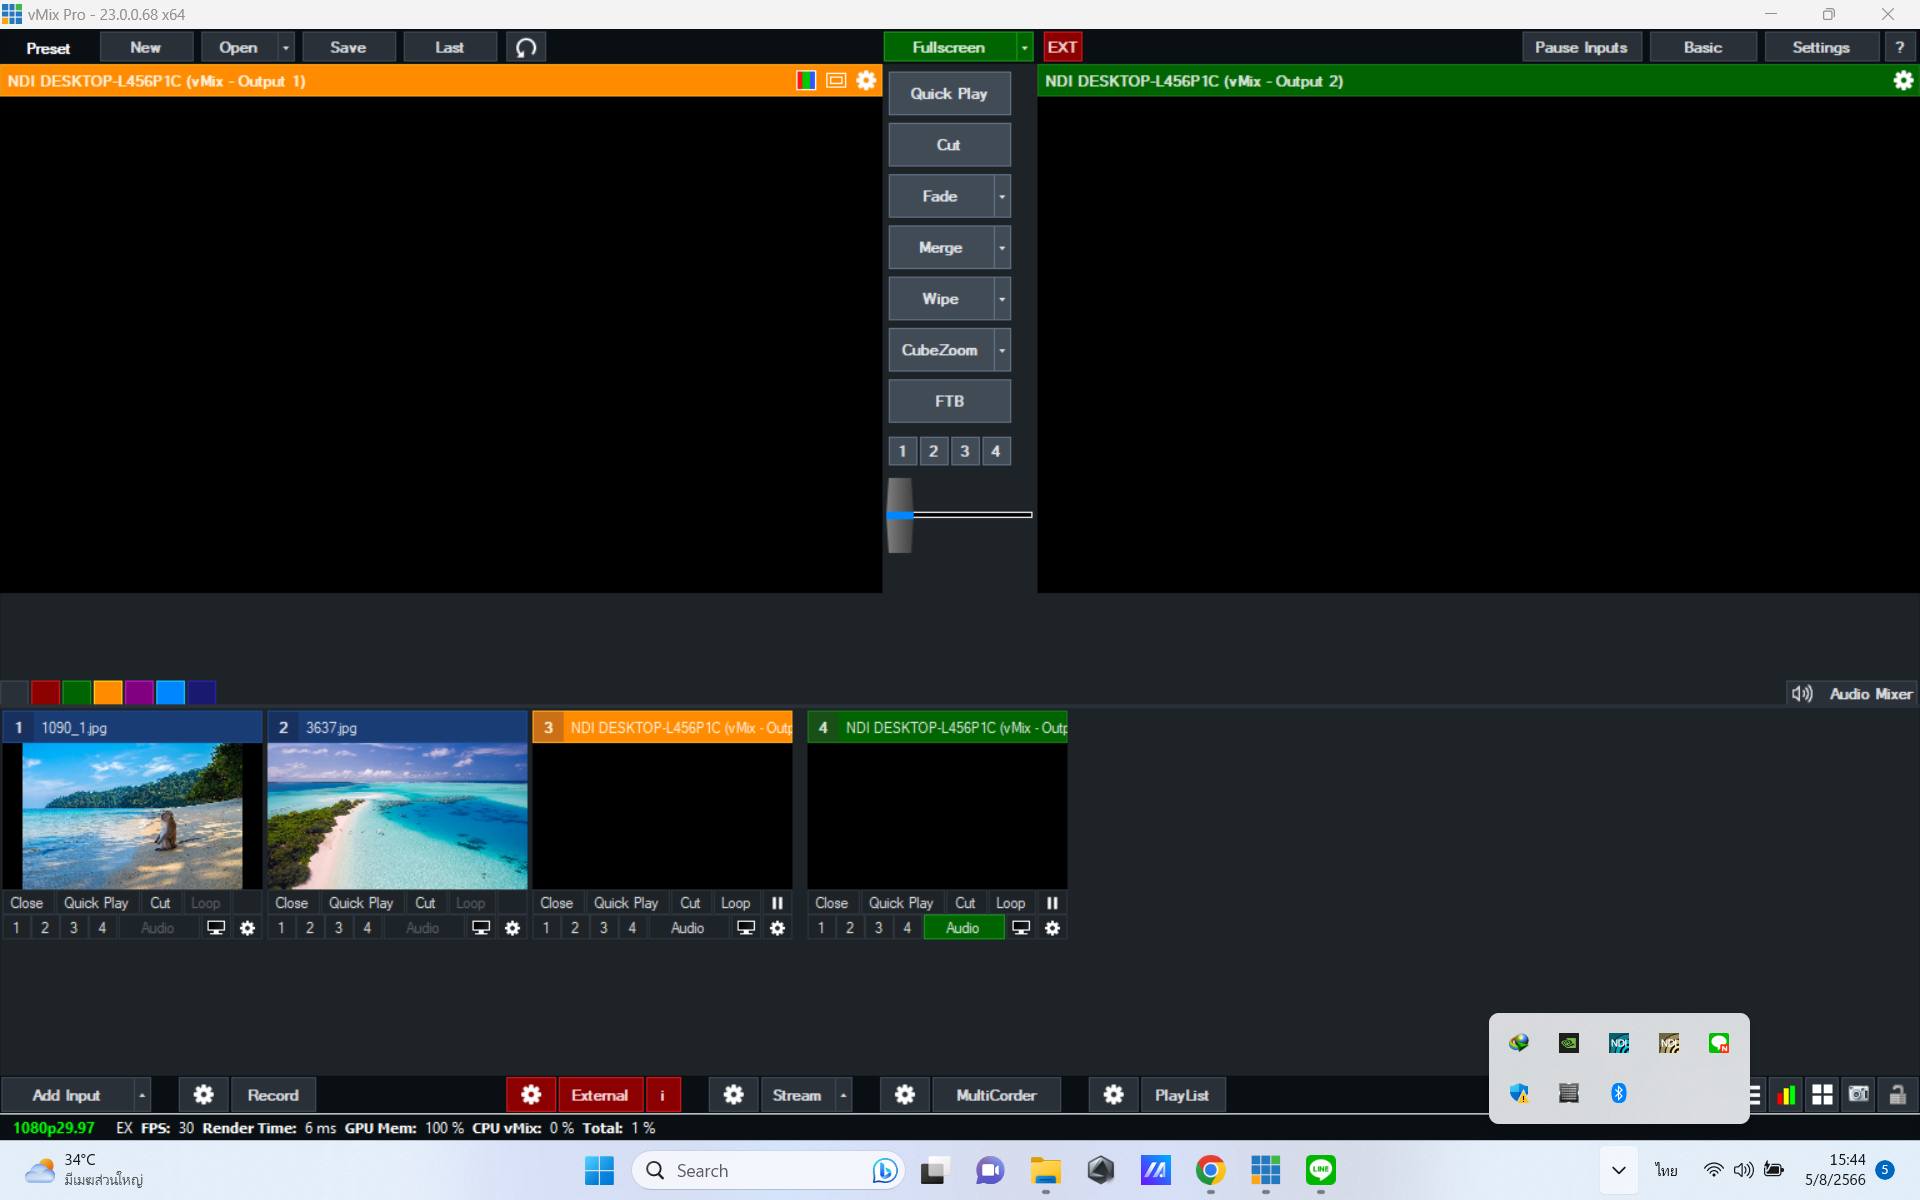Expand the Open preset dropdown arrow

(x=286, y=47)
